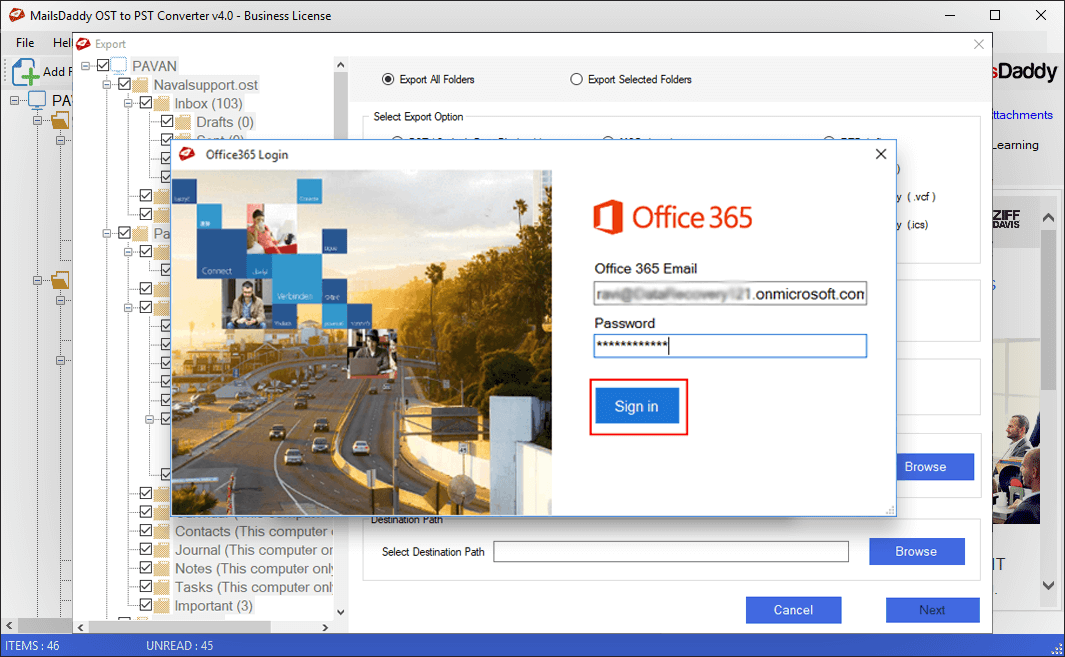Click Browse beside Select Destination Path

pos(916,551)
